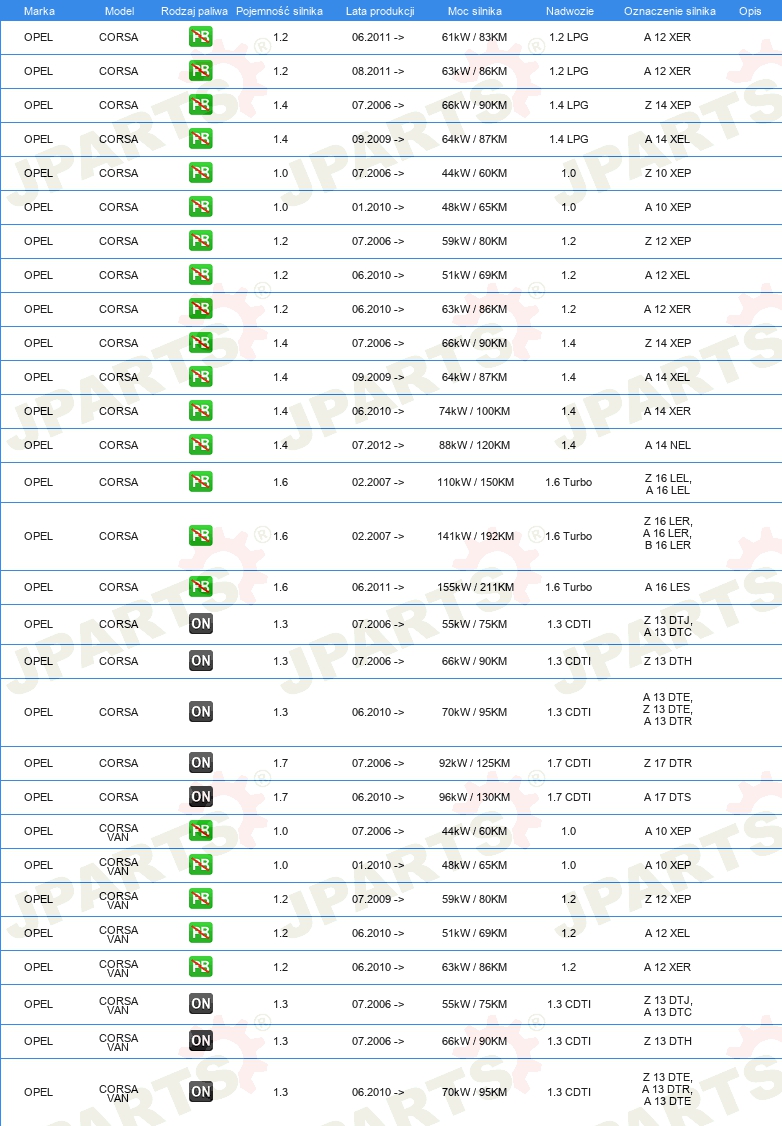
Task: Click petrol icon in CORSA VAN 48kW / 65KM row
Action: coord(200,865)
